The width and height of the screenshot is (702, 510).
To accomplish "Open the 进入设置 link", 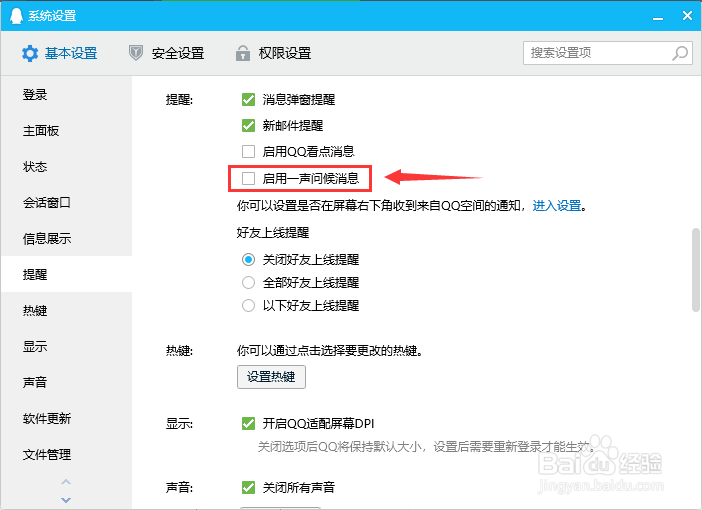I will (556, 206).
